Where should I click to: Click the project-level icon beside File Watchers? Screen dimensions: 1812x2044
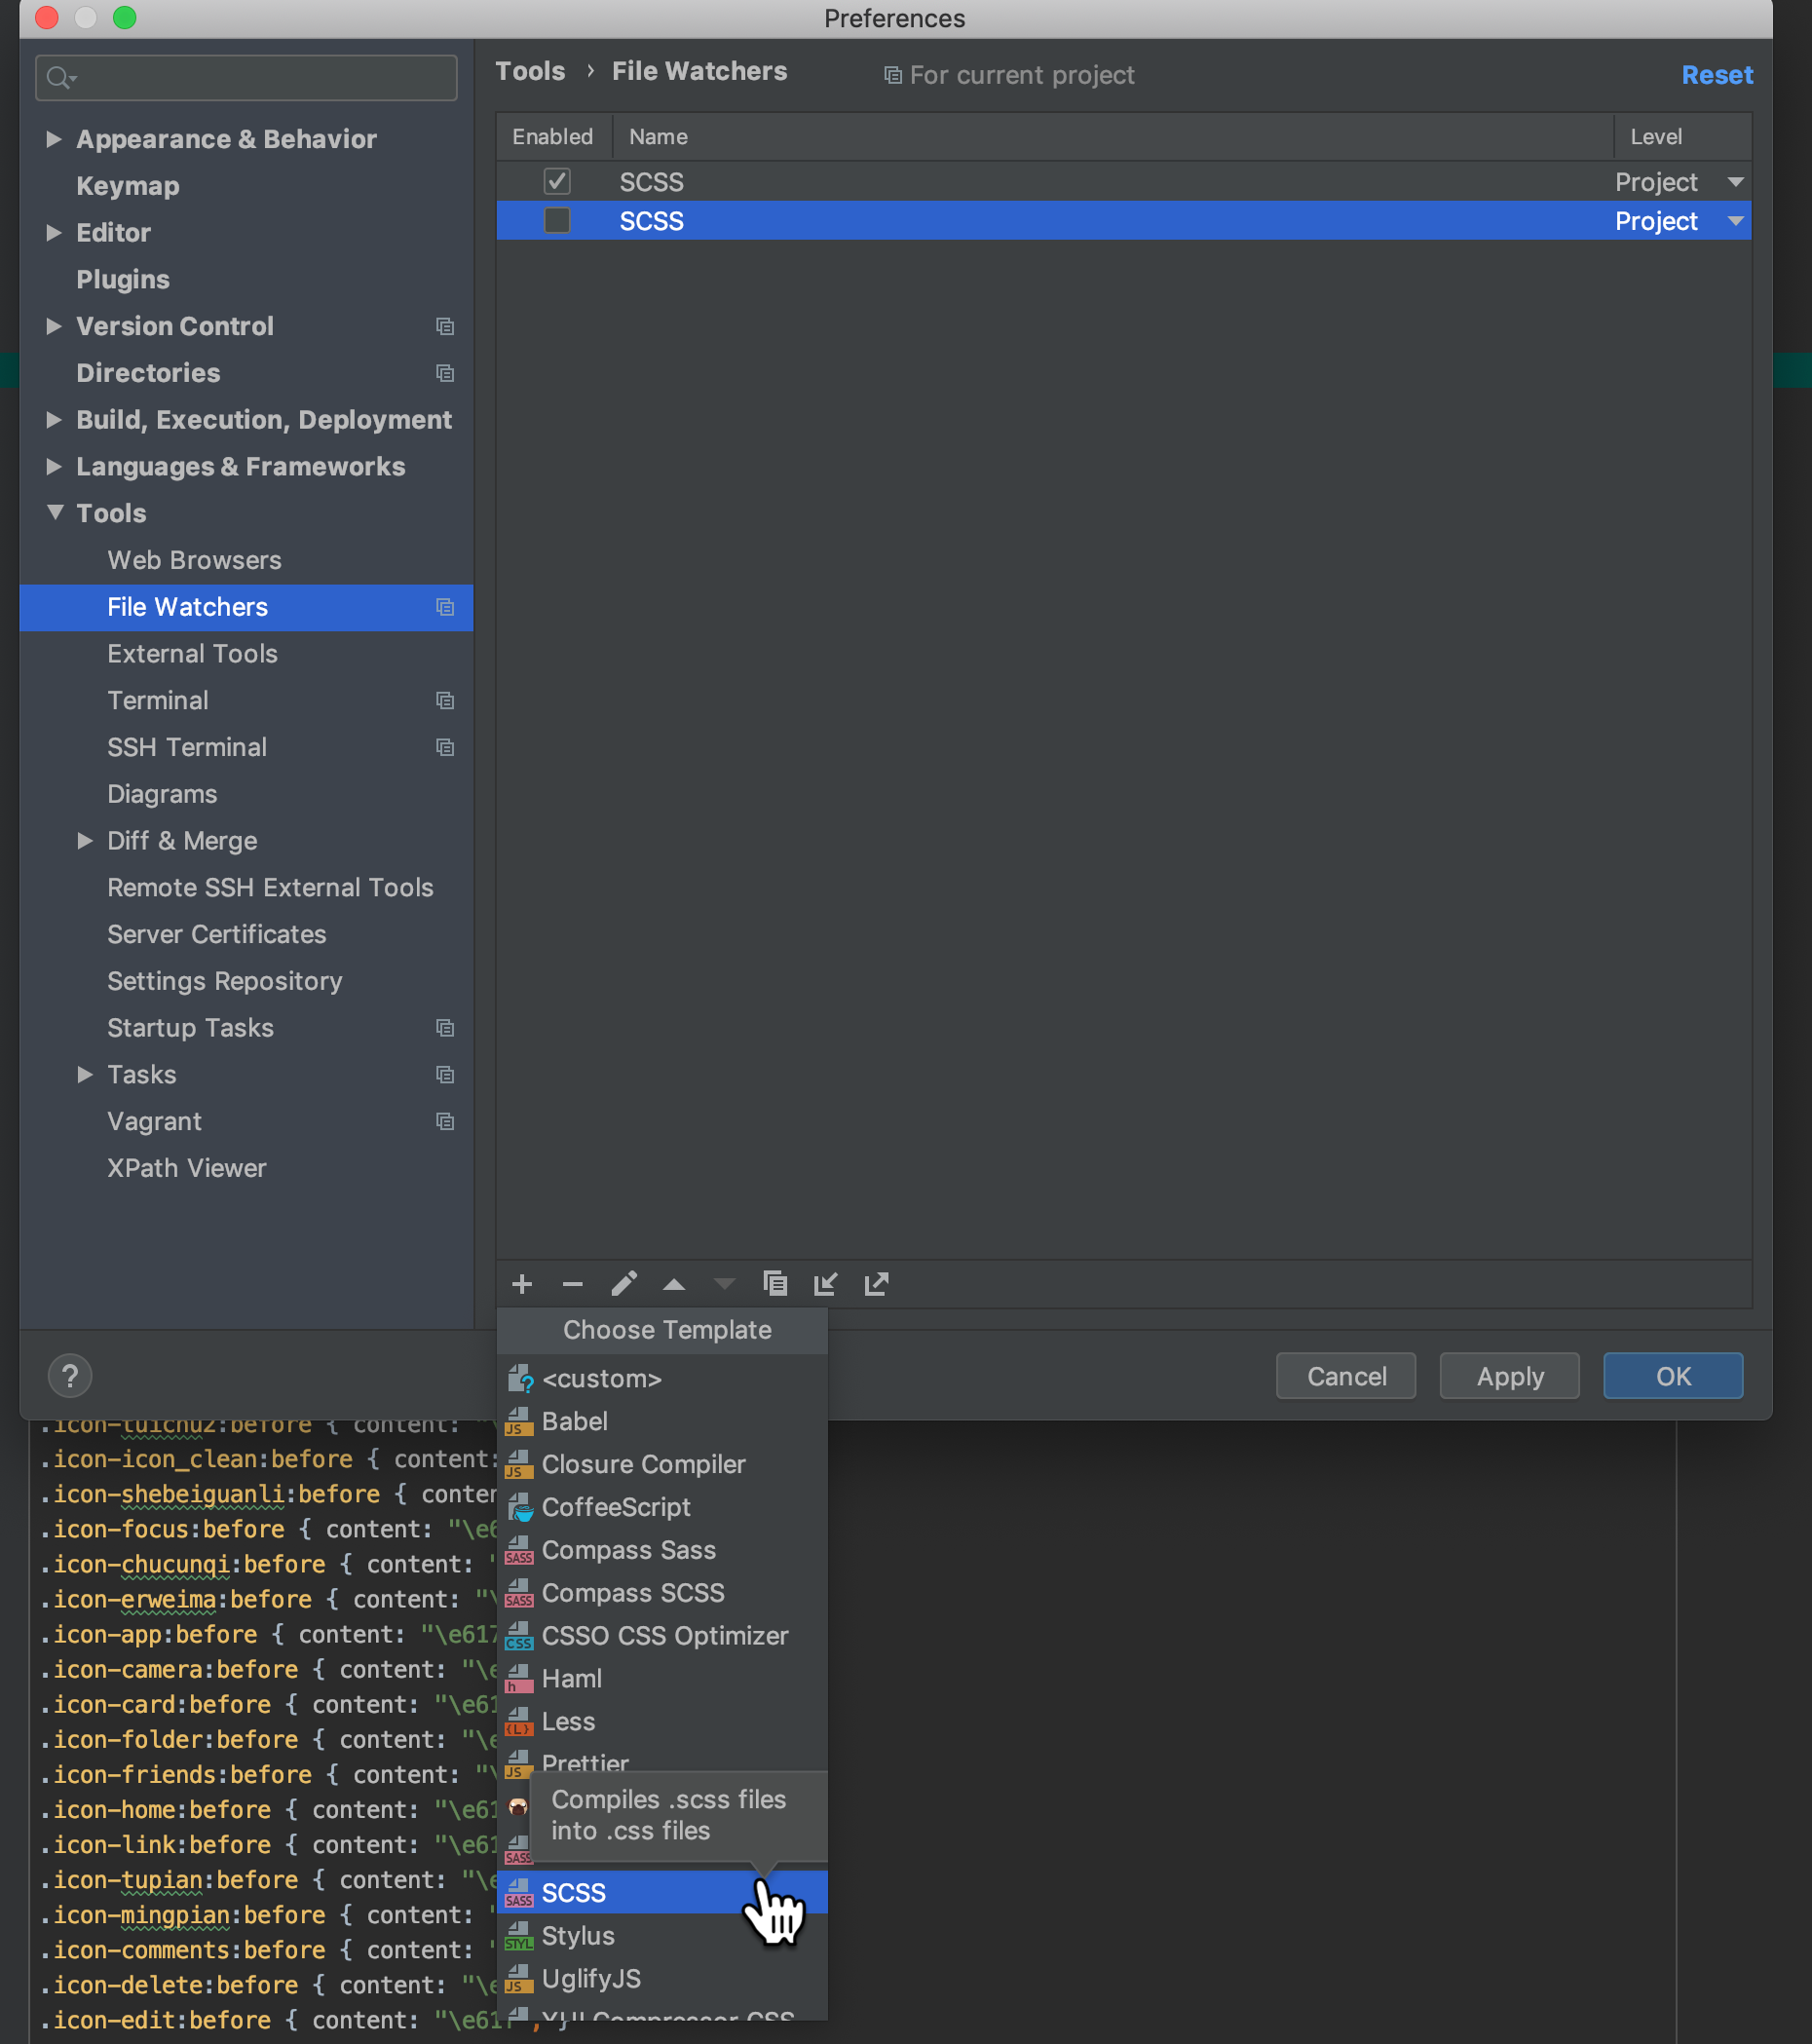click(x=445, y=607)
